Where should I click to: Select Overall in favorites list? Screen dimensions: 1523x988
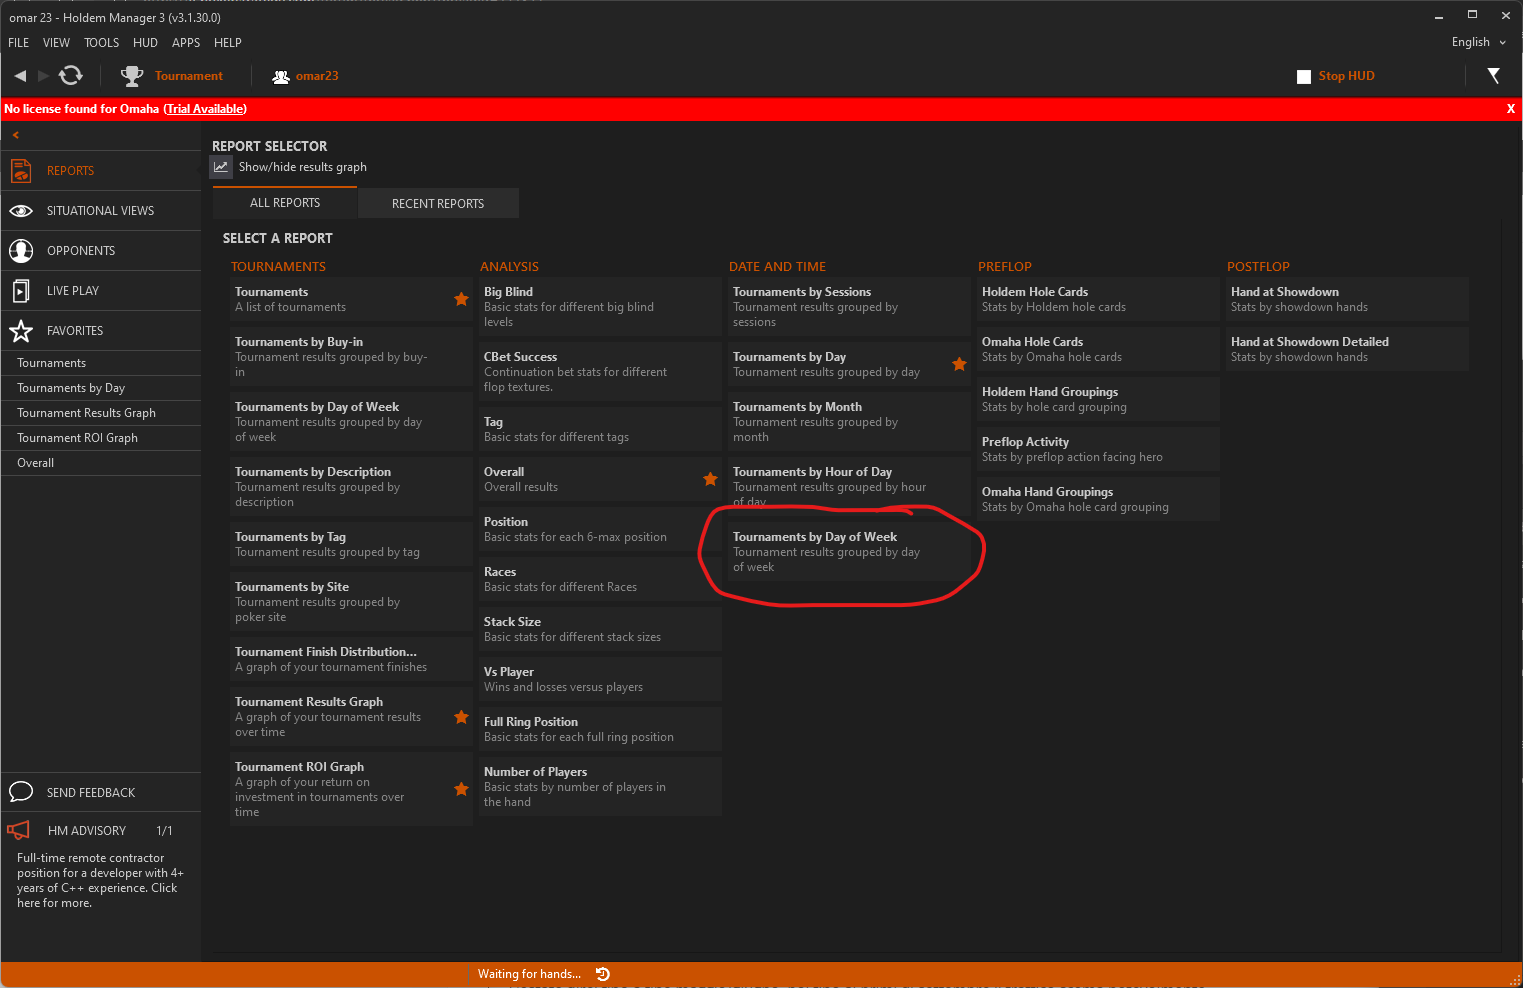tap(101, 463)
